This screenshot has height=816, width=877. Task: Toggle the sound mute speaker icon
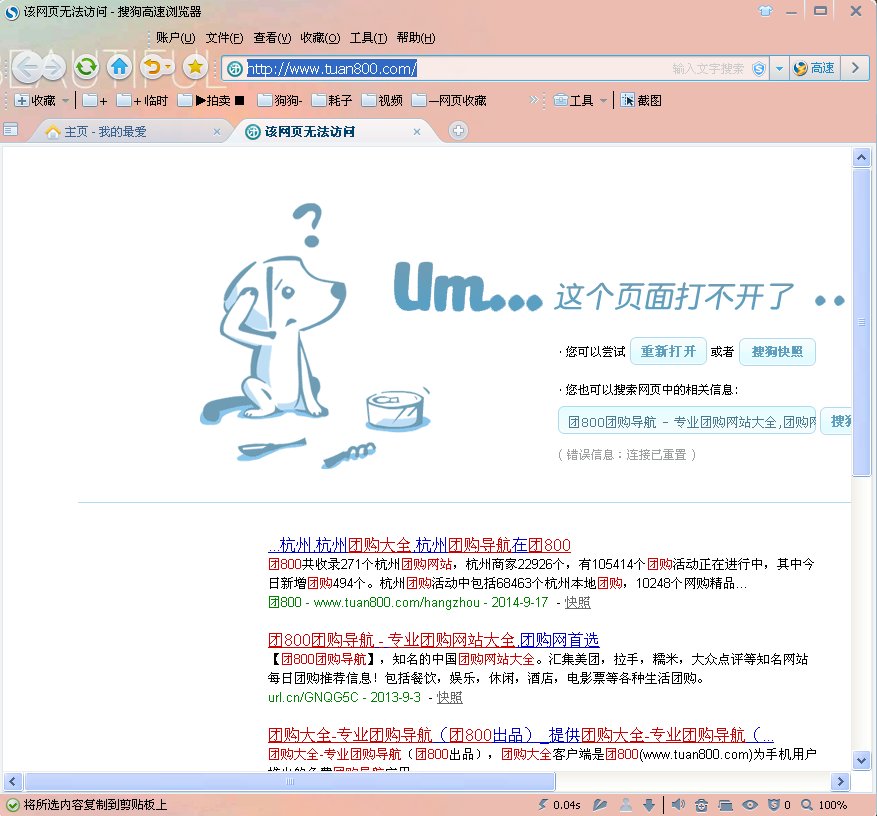click(x=678, y=804)
